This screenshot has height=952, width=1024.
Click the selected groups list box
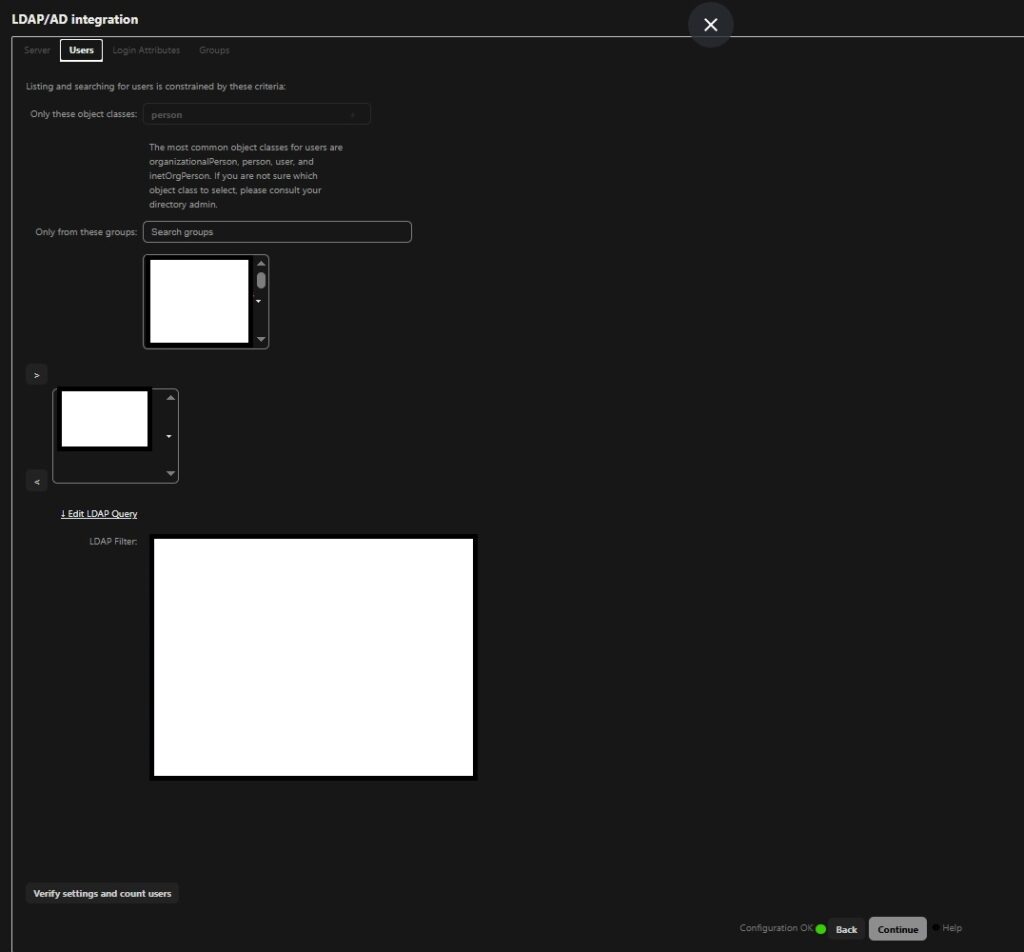(x=116, y=436)
